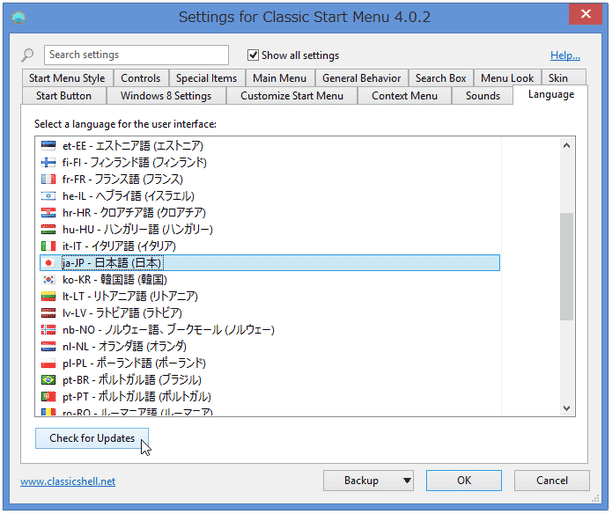The height and width of the screenshot is (514, 612).
Task: Pick the ko-KR language entry
Action: [270, 279]
